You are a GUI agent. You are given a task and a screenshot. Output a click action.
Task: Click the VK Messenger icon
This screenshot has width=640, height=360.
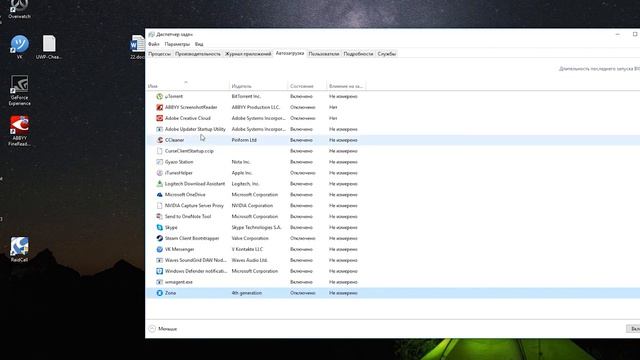click(x=160, y=249)
